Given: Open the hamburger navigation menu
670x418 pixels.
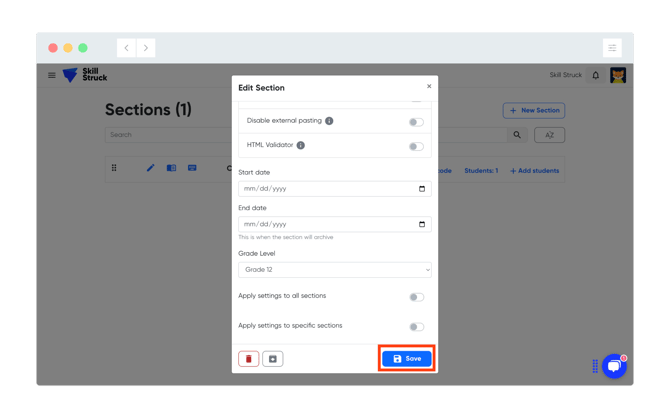Looking at the screenshot, I should (x=52, y=75).
